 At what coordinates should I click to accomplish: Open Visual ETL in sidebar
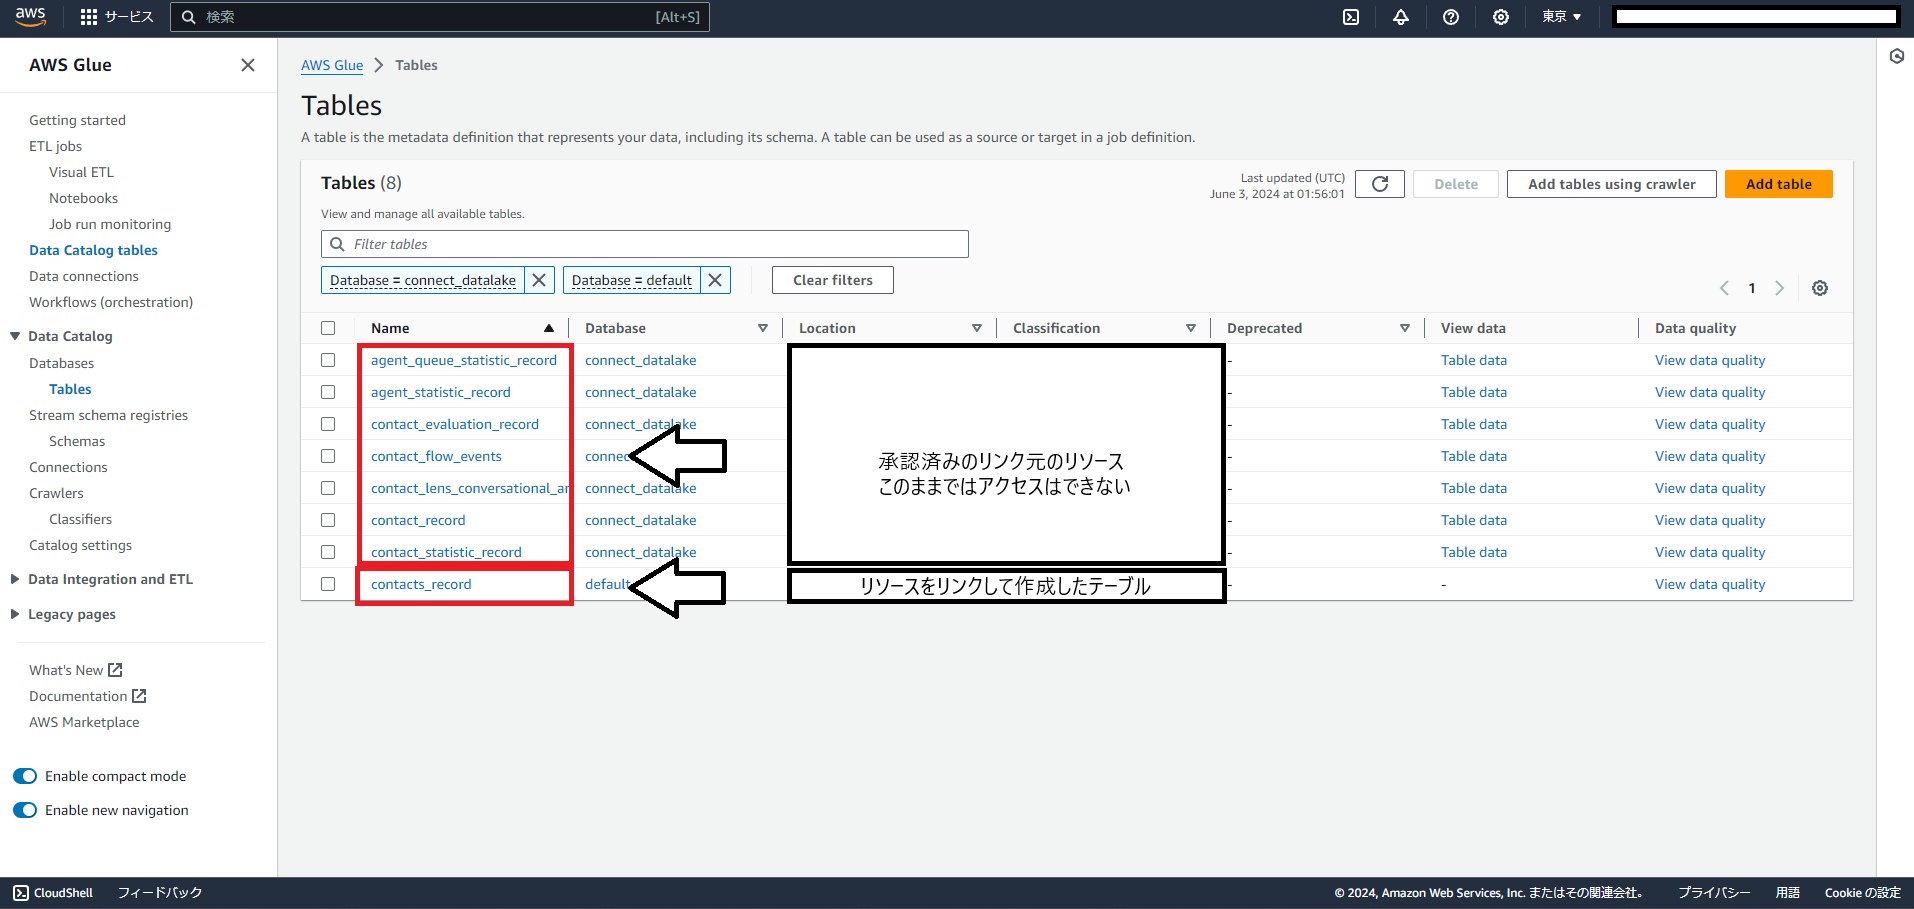81,172
